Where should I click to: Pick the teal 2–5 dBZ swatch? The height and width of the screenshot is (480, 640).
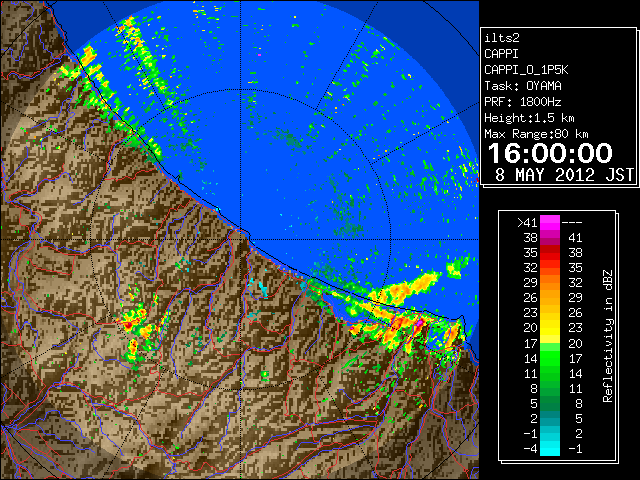(550, 419)
